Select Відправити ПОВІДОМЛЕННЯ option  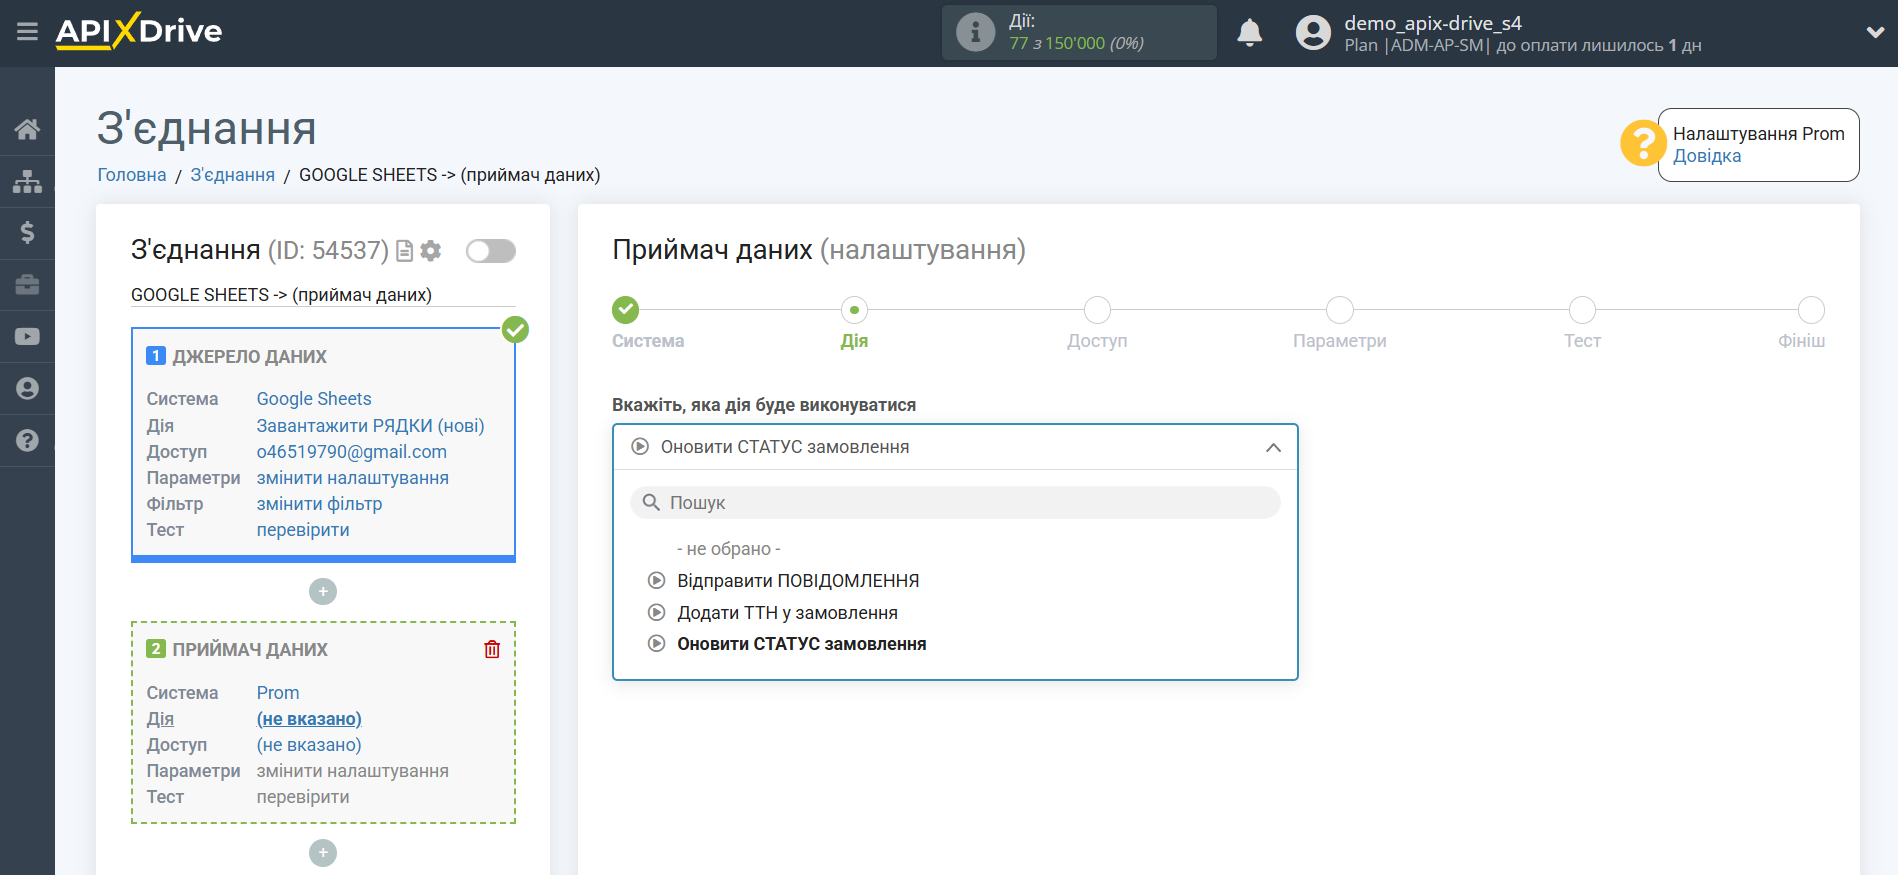pyautogui.click(x=798, y=581)
